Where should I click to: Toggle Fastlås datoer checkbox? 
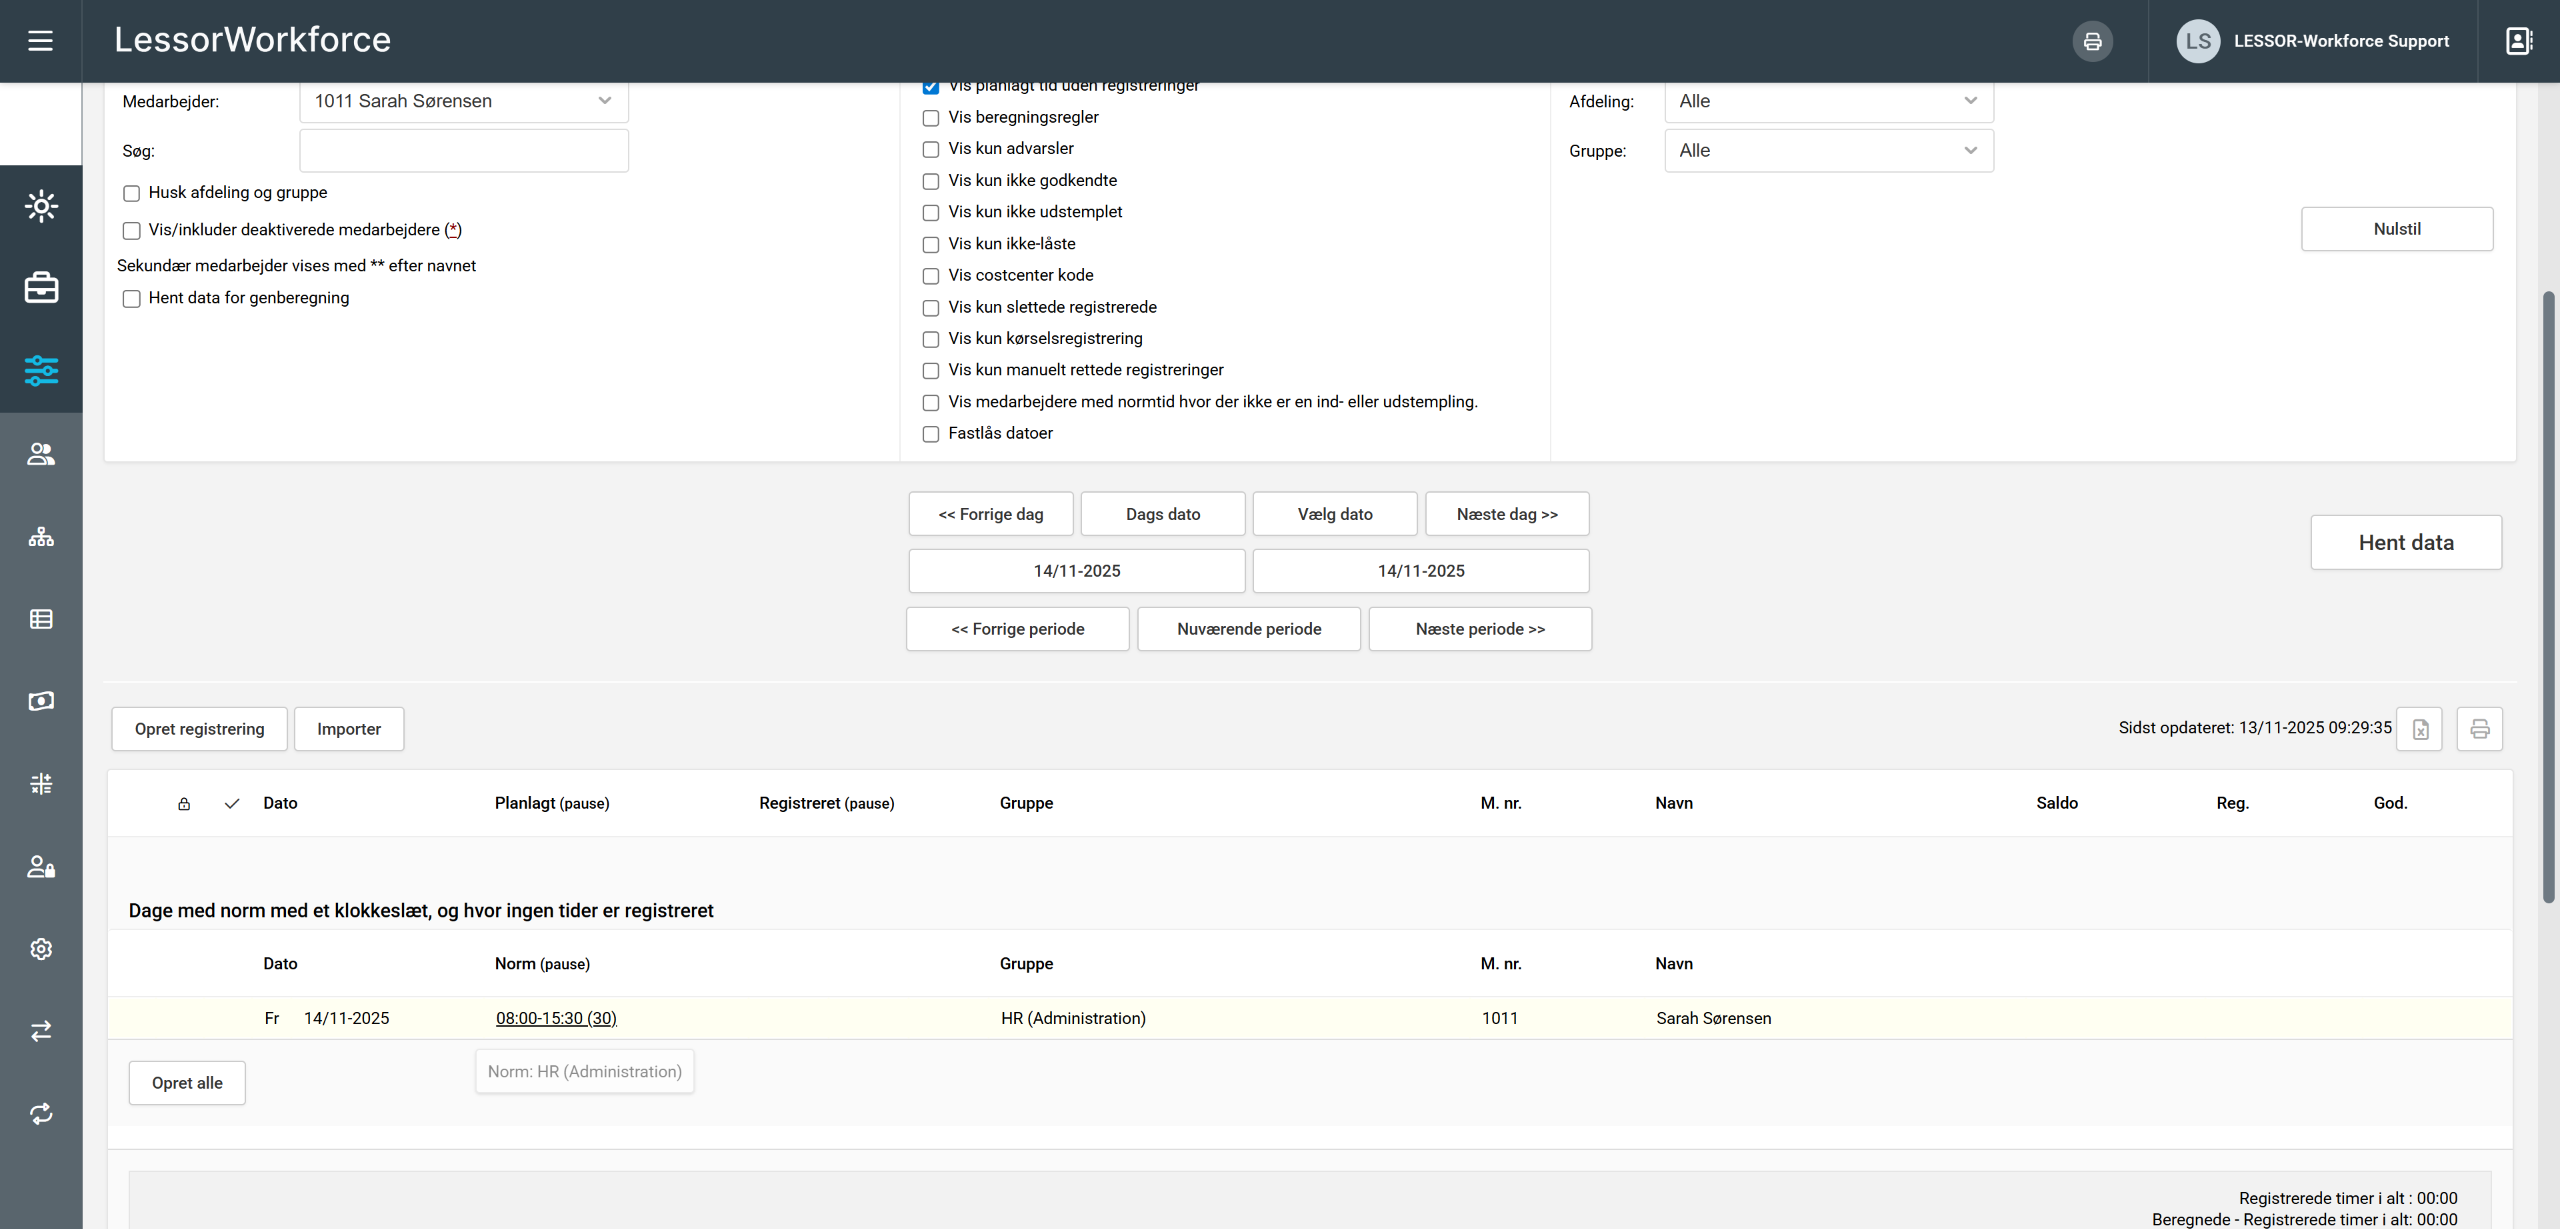click(931, 434)
